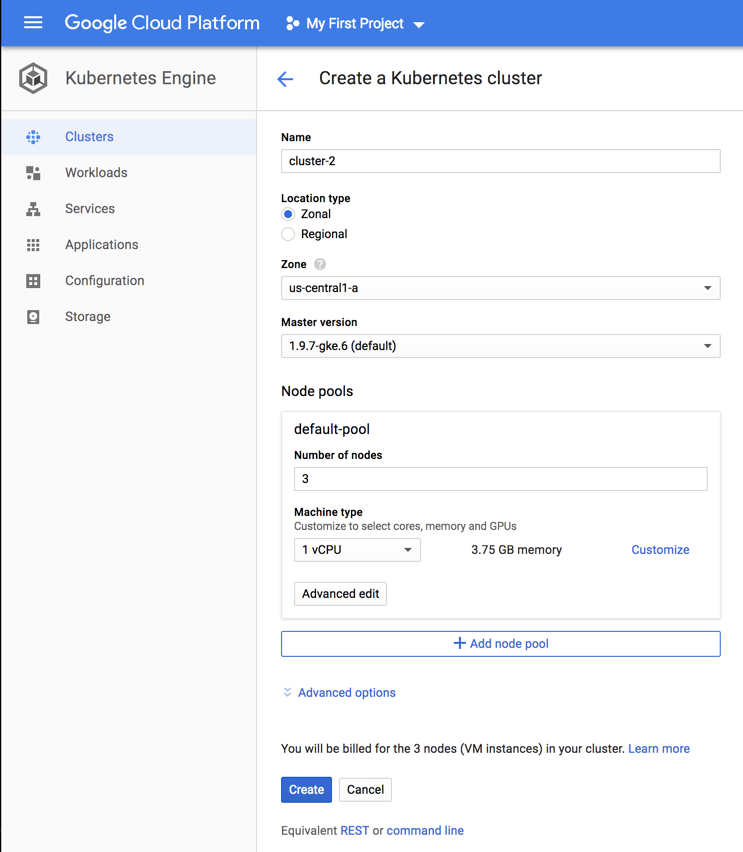Select the Regional location type

287,233
